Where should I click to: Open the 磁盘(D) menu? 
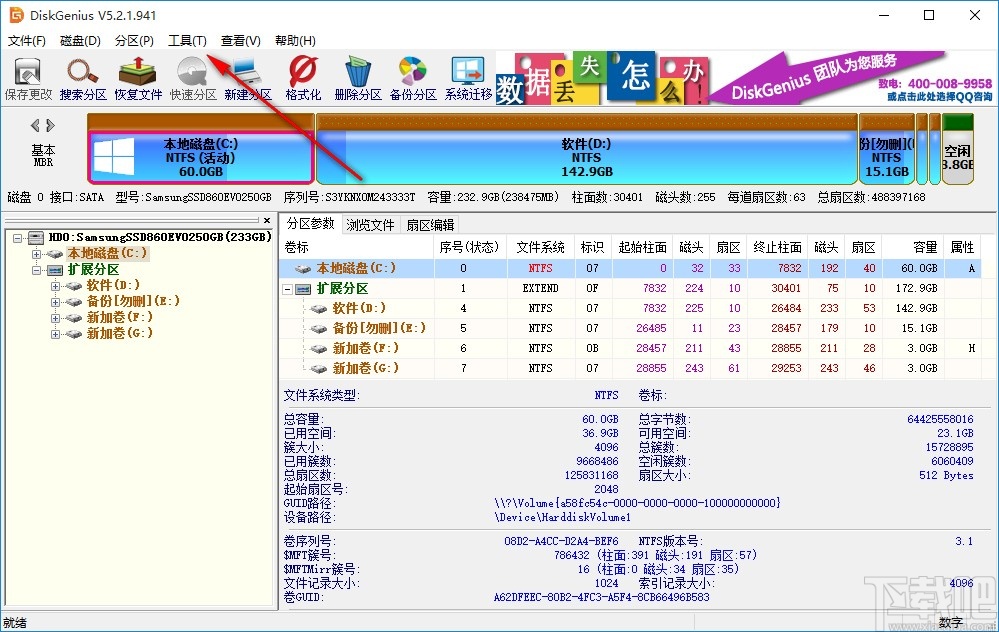tap(80, 41)
